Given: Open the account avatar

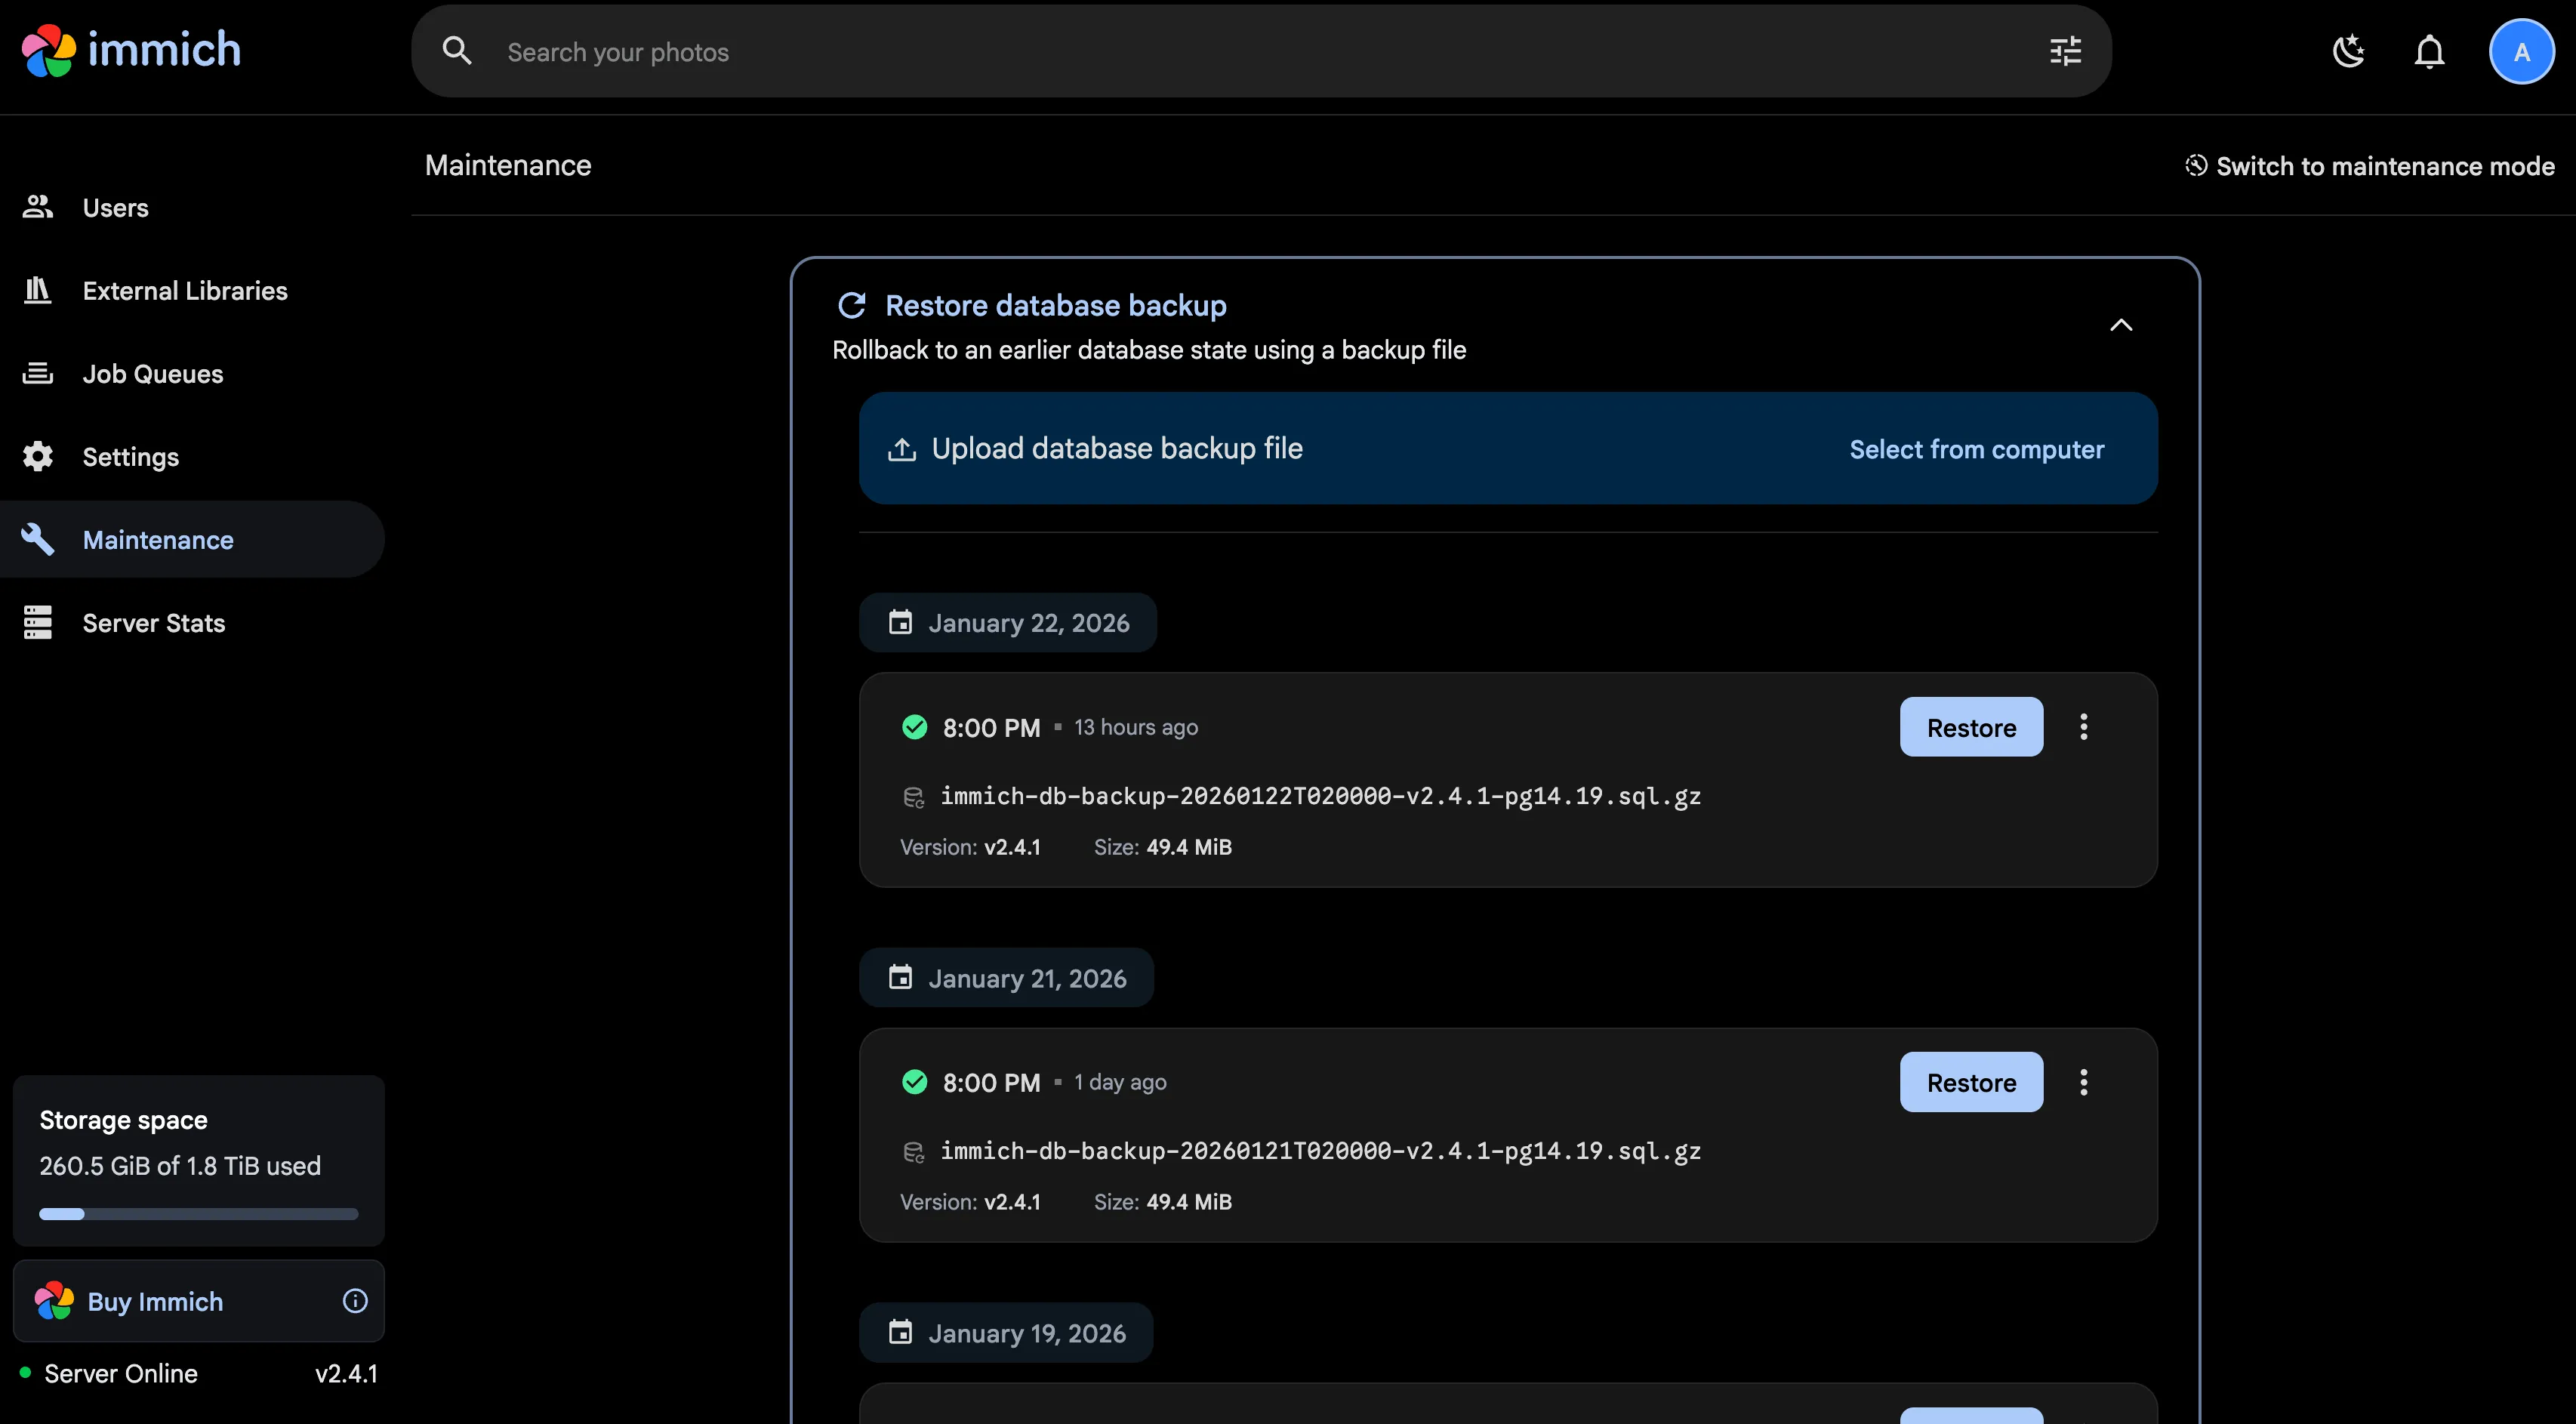Looking at the screenshot, I should tap(2521, 51).
